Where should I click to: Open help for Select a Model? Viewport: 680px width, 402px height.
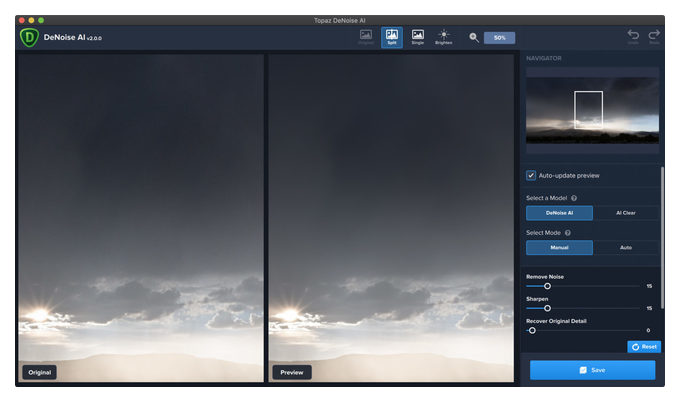[x=574, y=198]
